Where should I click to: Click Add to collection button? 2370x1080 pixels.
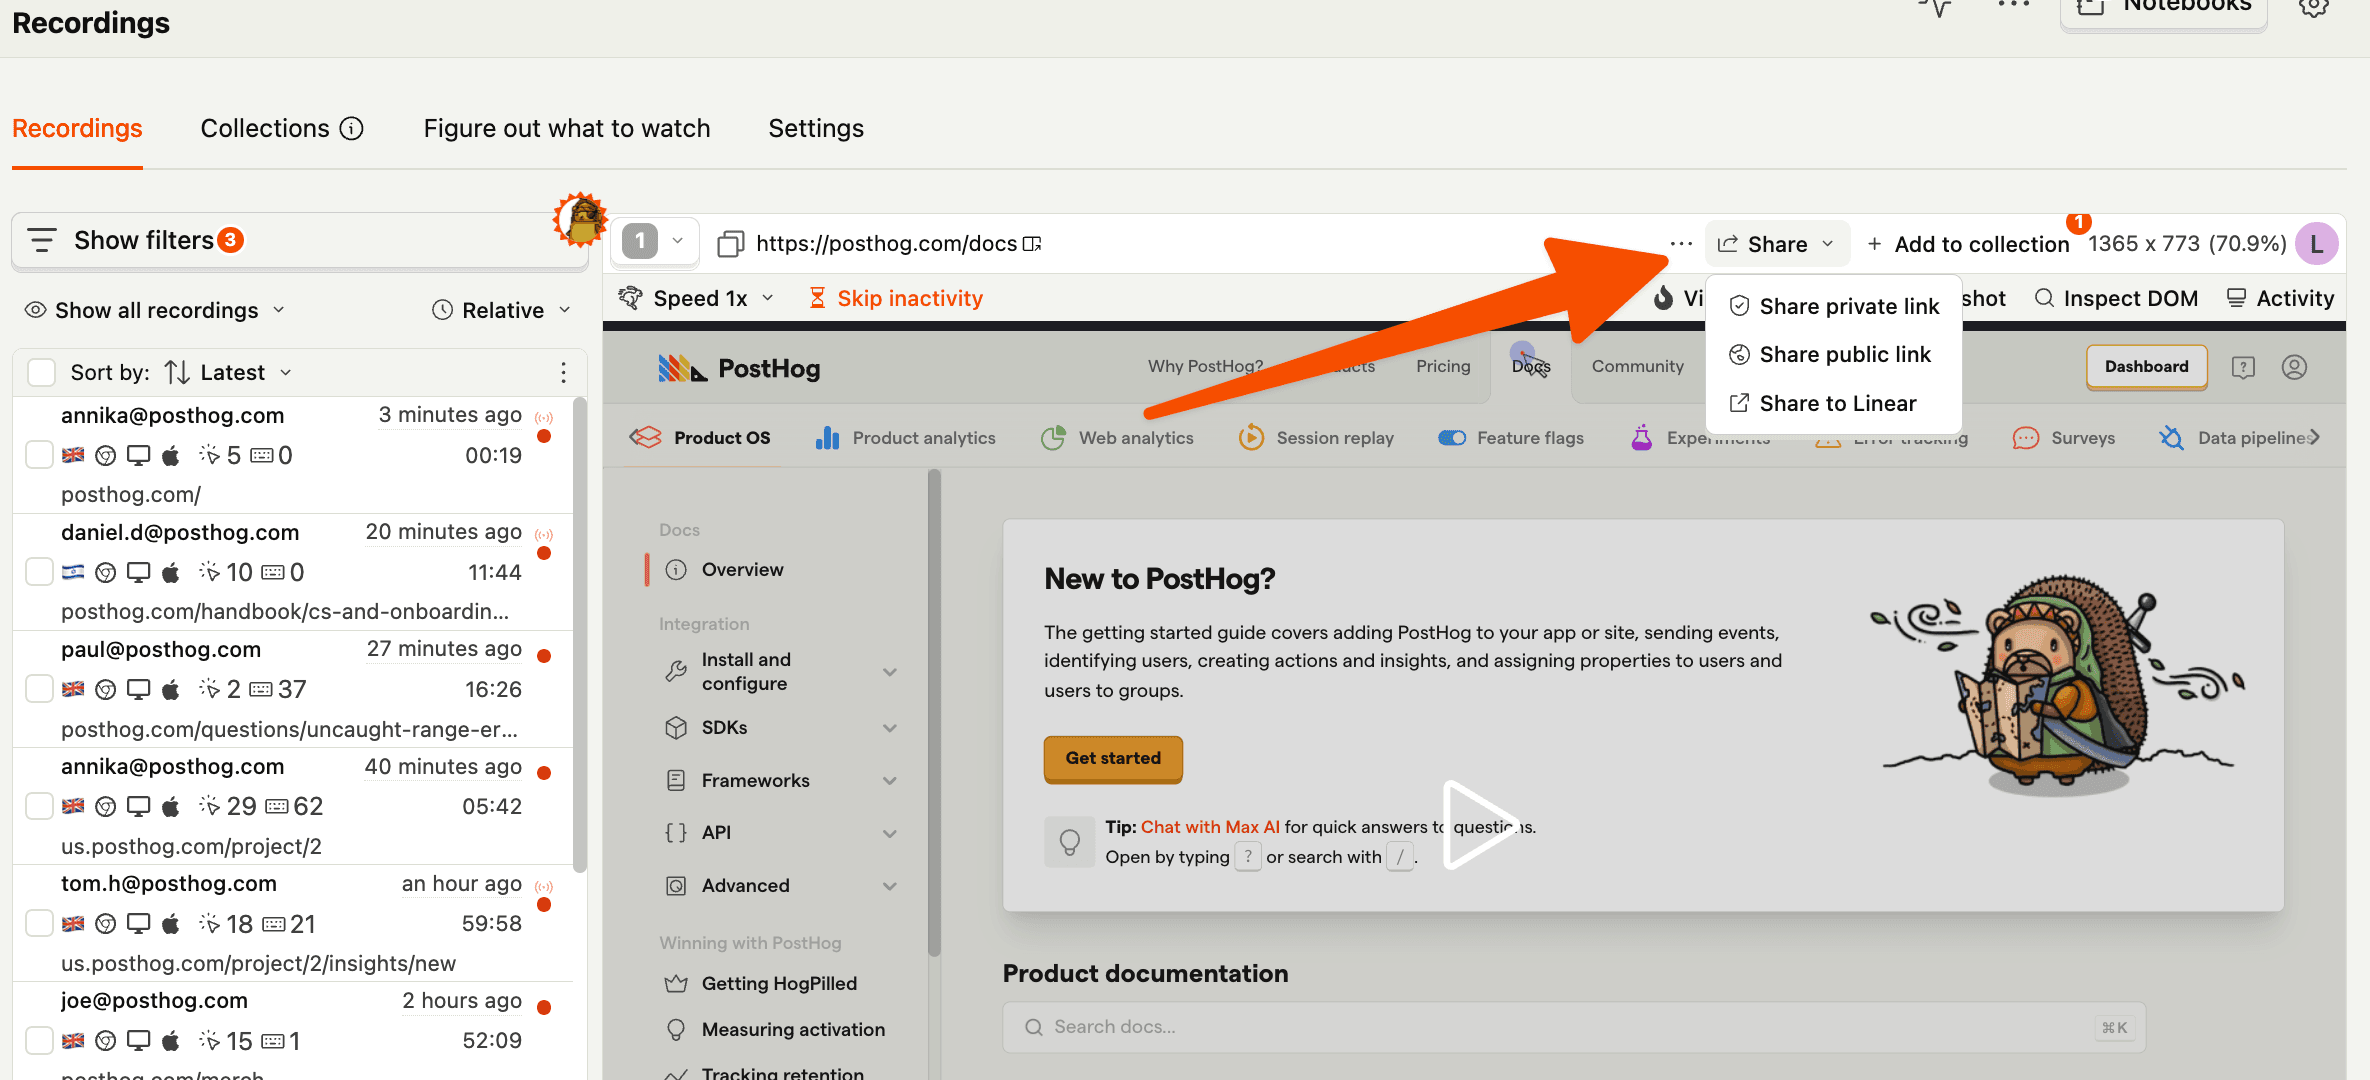tap(1967, 244)
